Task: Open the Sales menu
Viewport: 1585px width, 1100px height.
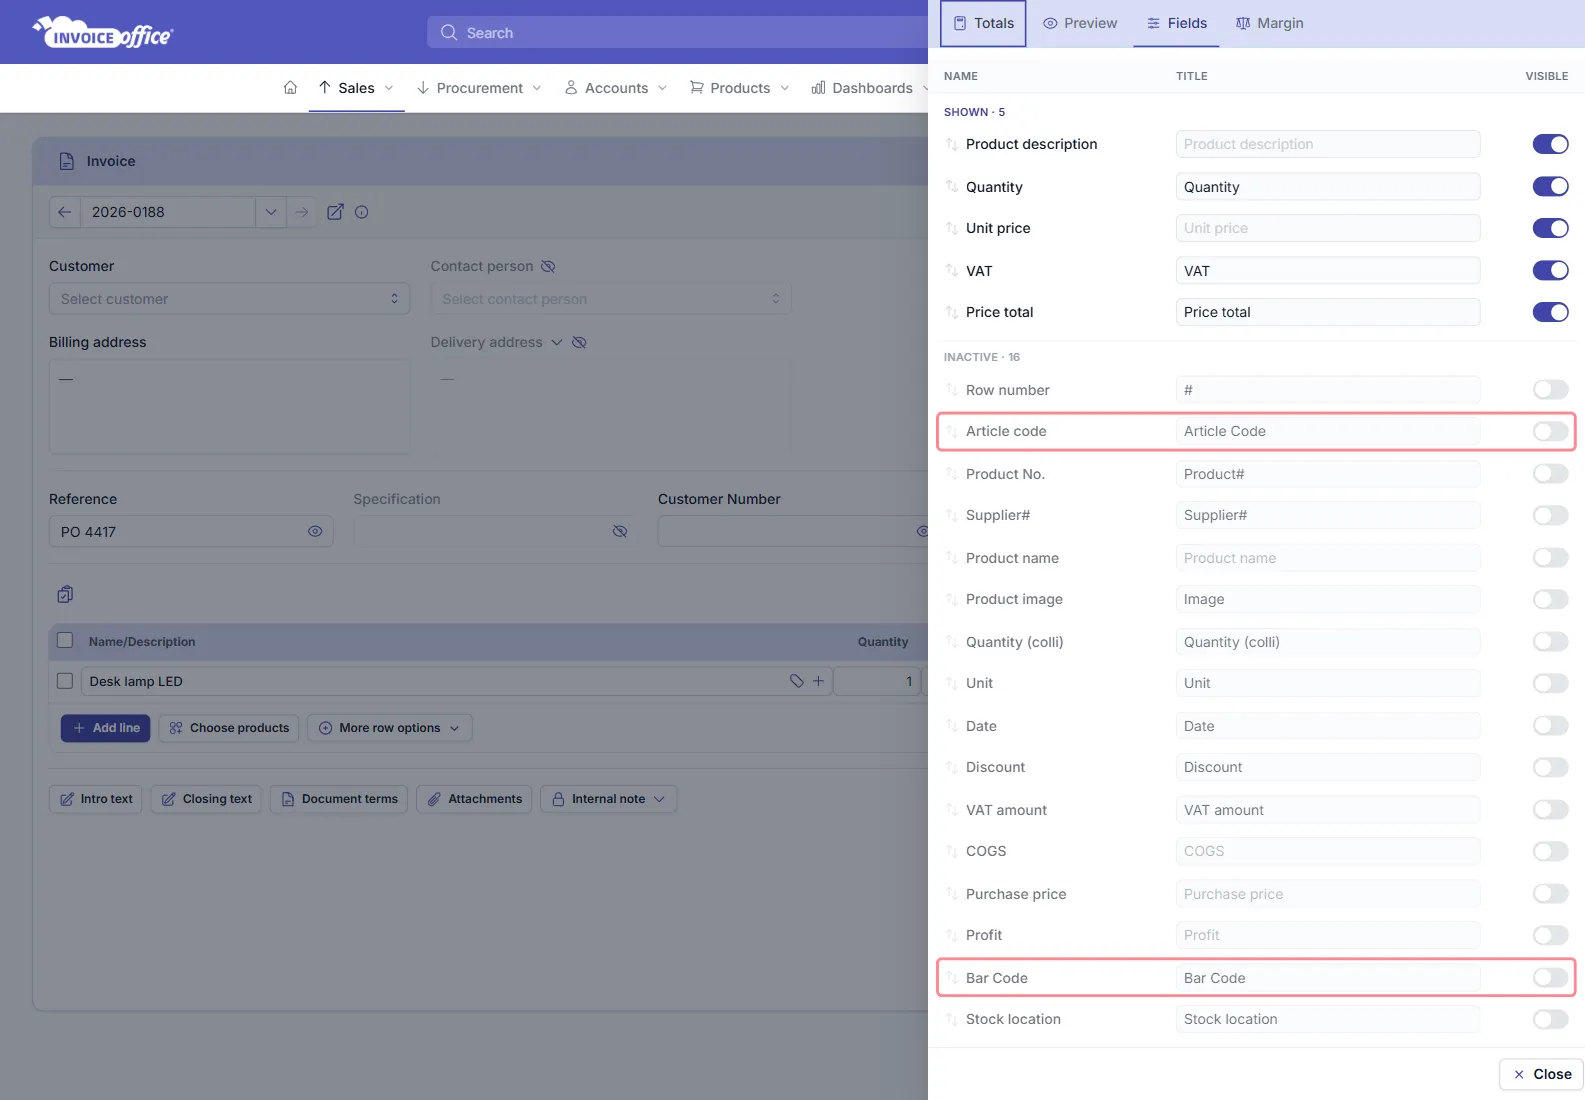Action: click(356, 88)
